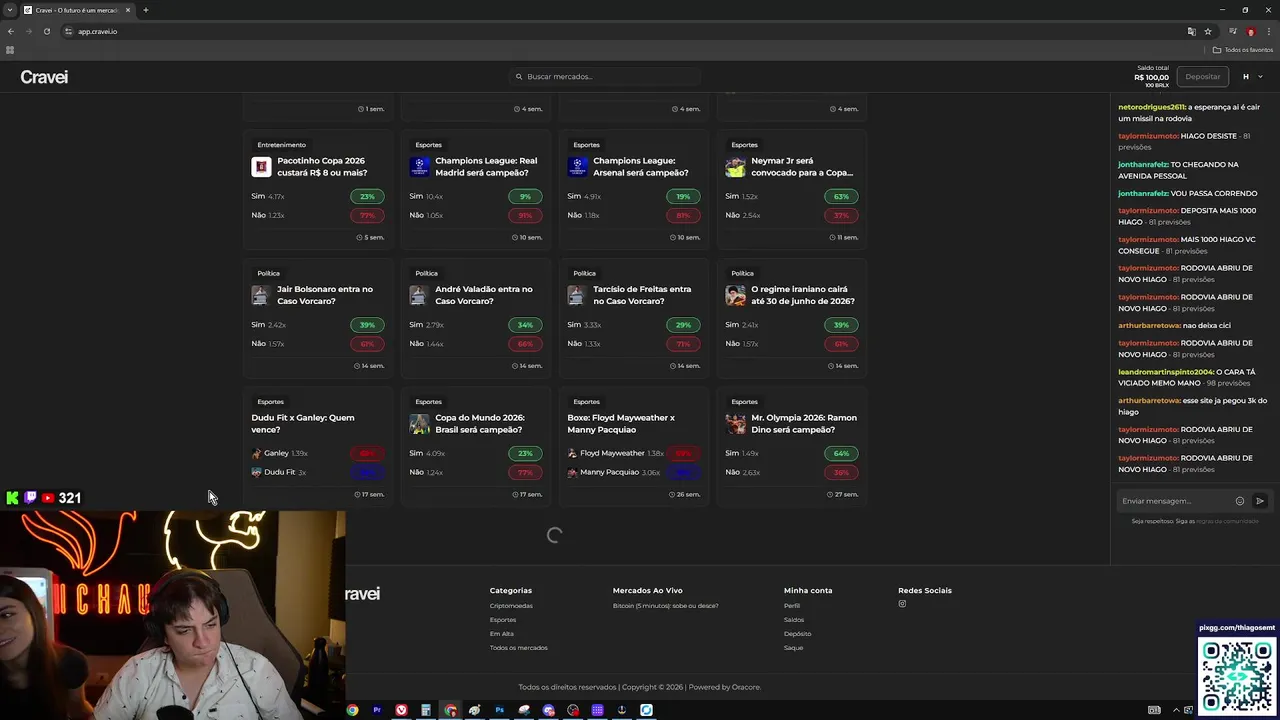Open the Esportes category footer link
The width and height of the screenshot is (1280, 720).
coord(503,620)
